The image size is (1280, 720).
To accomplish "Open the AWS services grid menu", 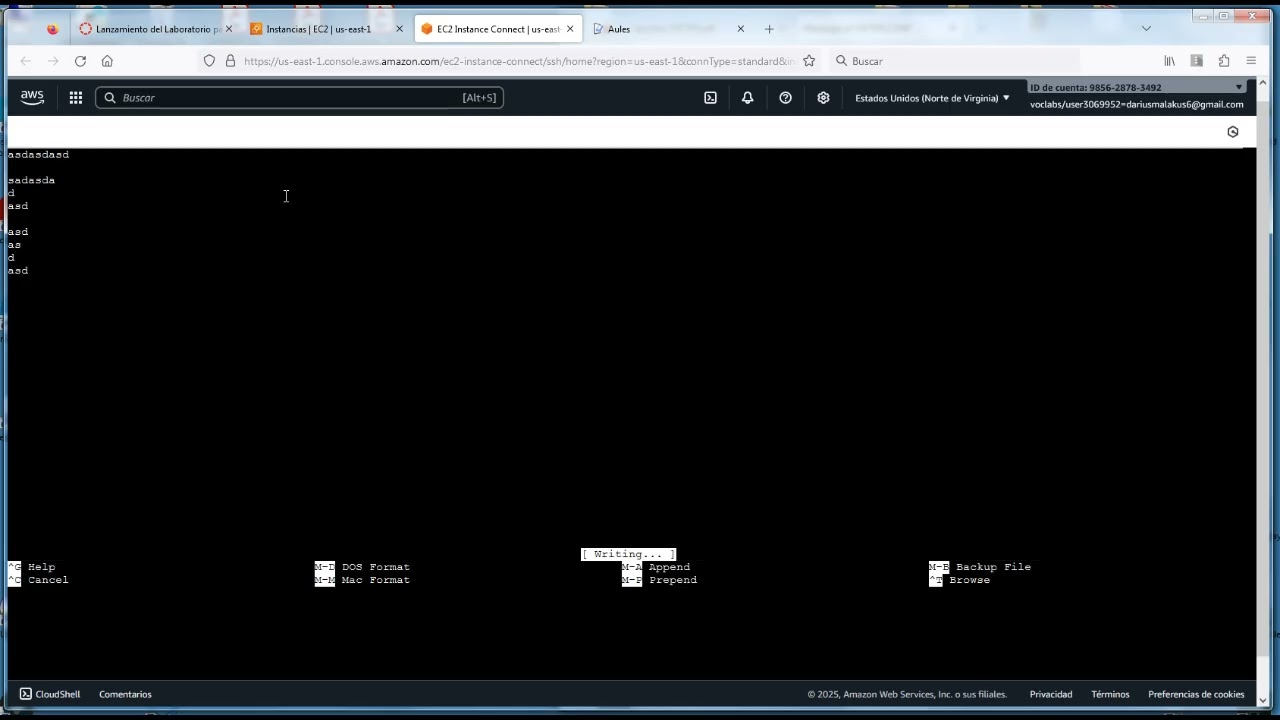I will point(76,97).
